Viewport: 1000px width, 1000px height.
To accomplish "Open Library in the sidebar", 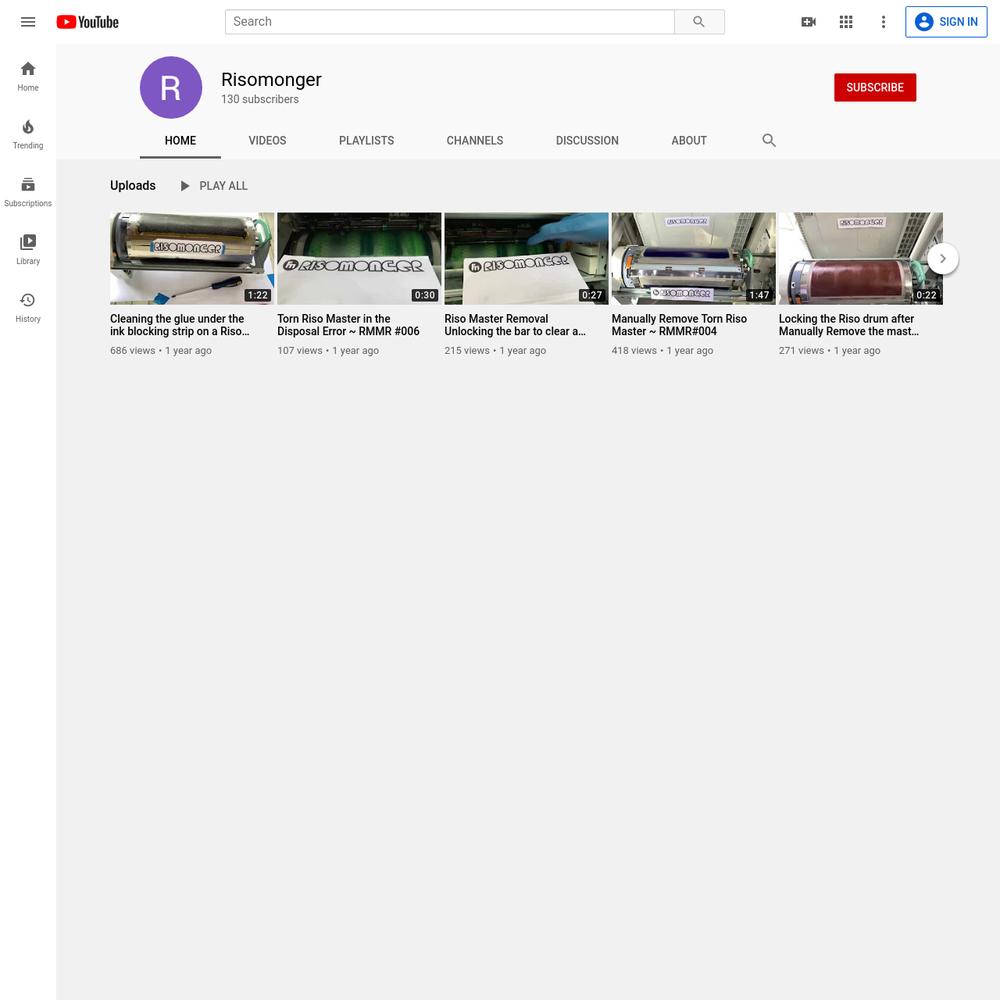I will point(28,250).
